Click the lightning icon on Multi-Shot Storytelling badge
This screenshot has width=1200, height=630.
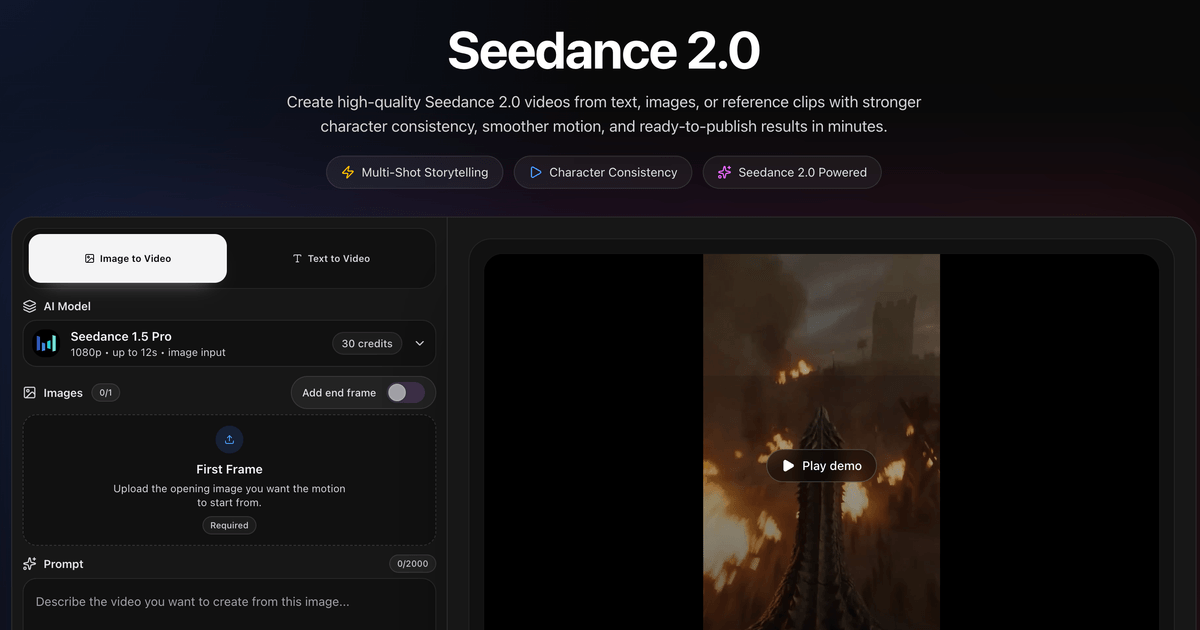tap(347, 172)
